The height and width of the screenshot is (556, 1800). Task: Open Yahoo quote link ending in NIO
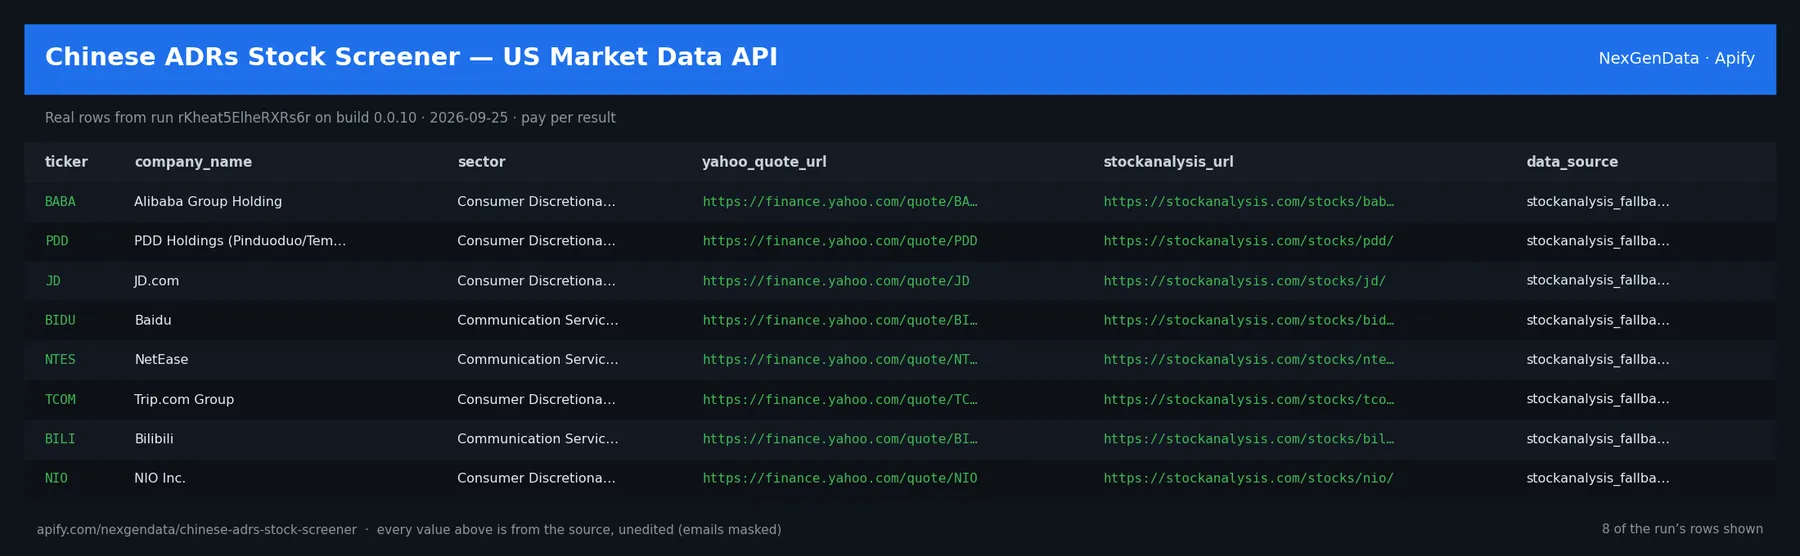tap(840, 478)
